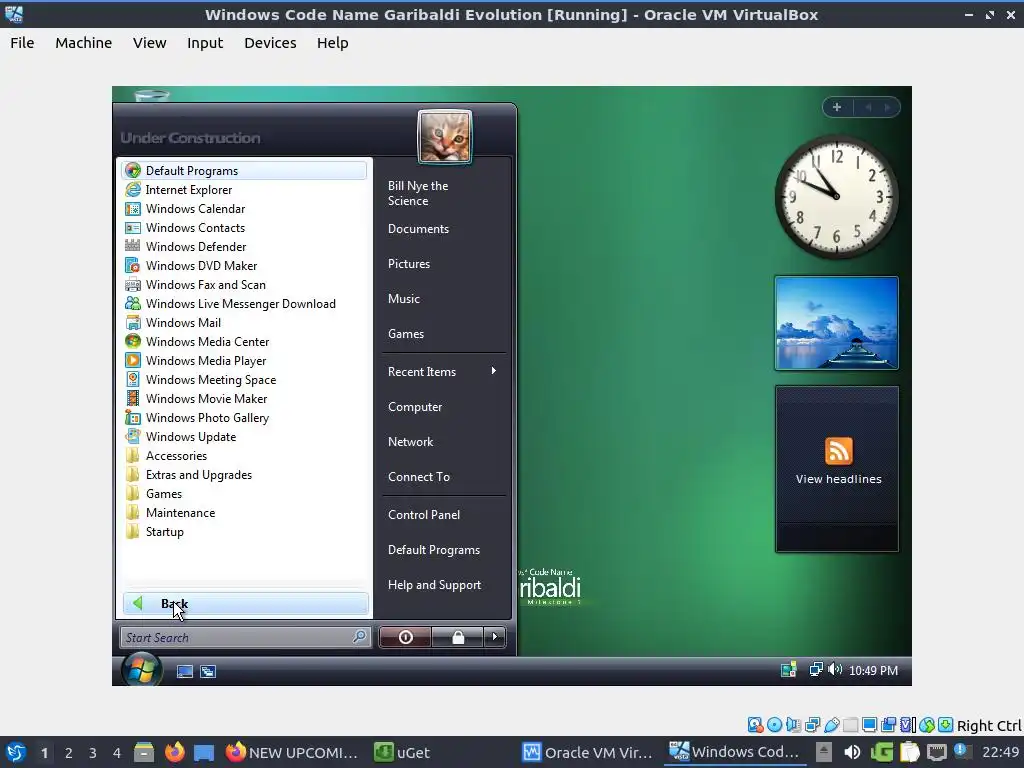Click the Show Desktop quick launch icon
The height and width of the screenshot is (768, 1024).
click(x=185, y=671)
